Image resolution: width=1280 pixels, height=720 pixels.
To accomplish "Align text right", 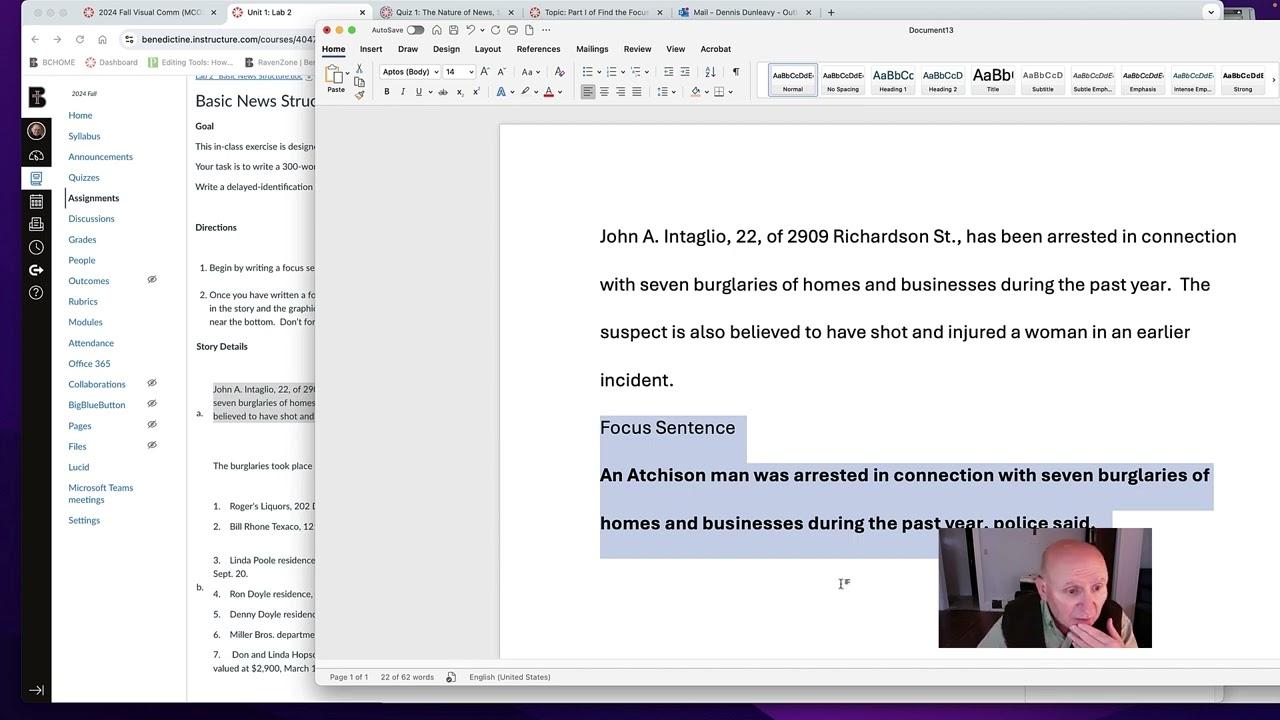I will pos(620,92).
